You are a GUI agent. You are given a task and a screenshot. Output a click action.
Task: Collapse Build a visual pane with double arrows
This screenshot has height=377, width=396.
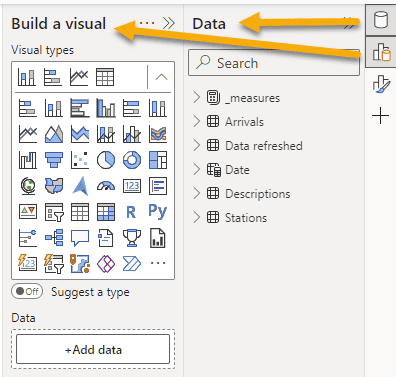pos(169,23)
